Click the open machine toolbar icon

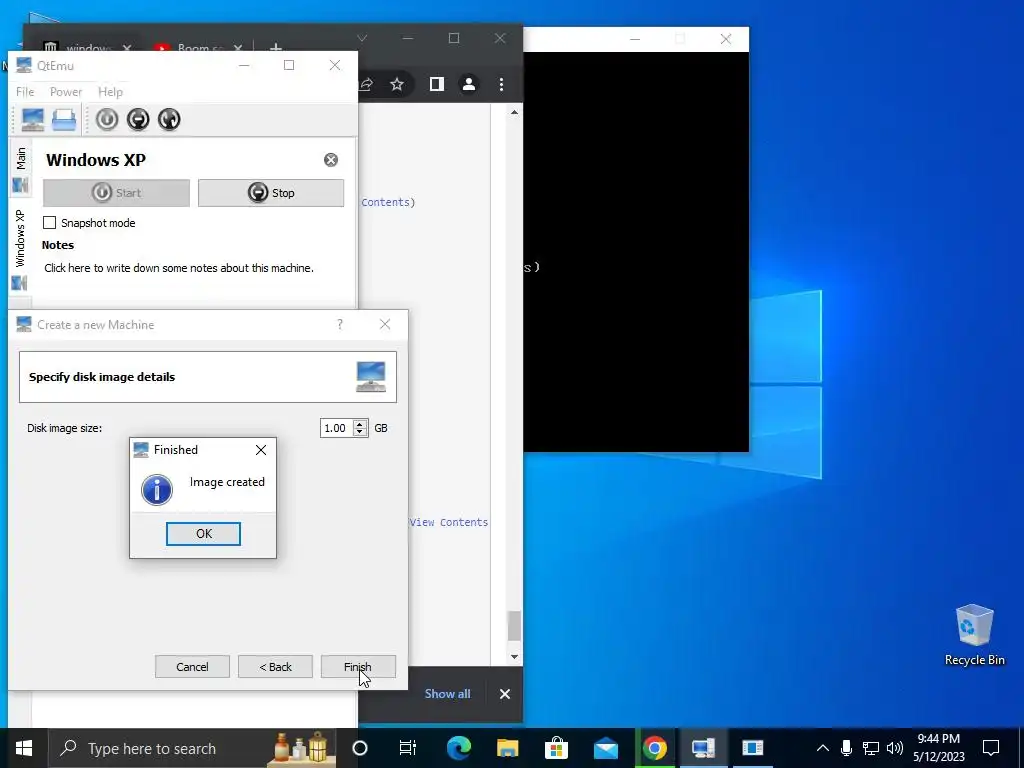[x=64, y=120]
